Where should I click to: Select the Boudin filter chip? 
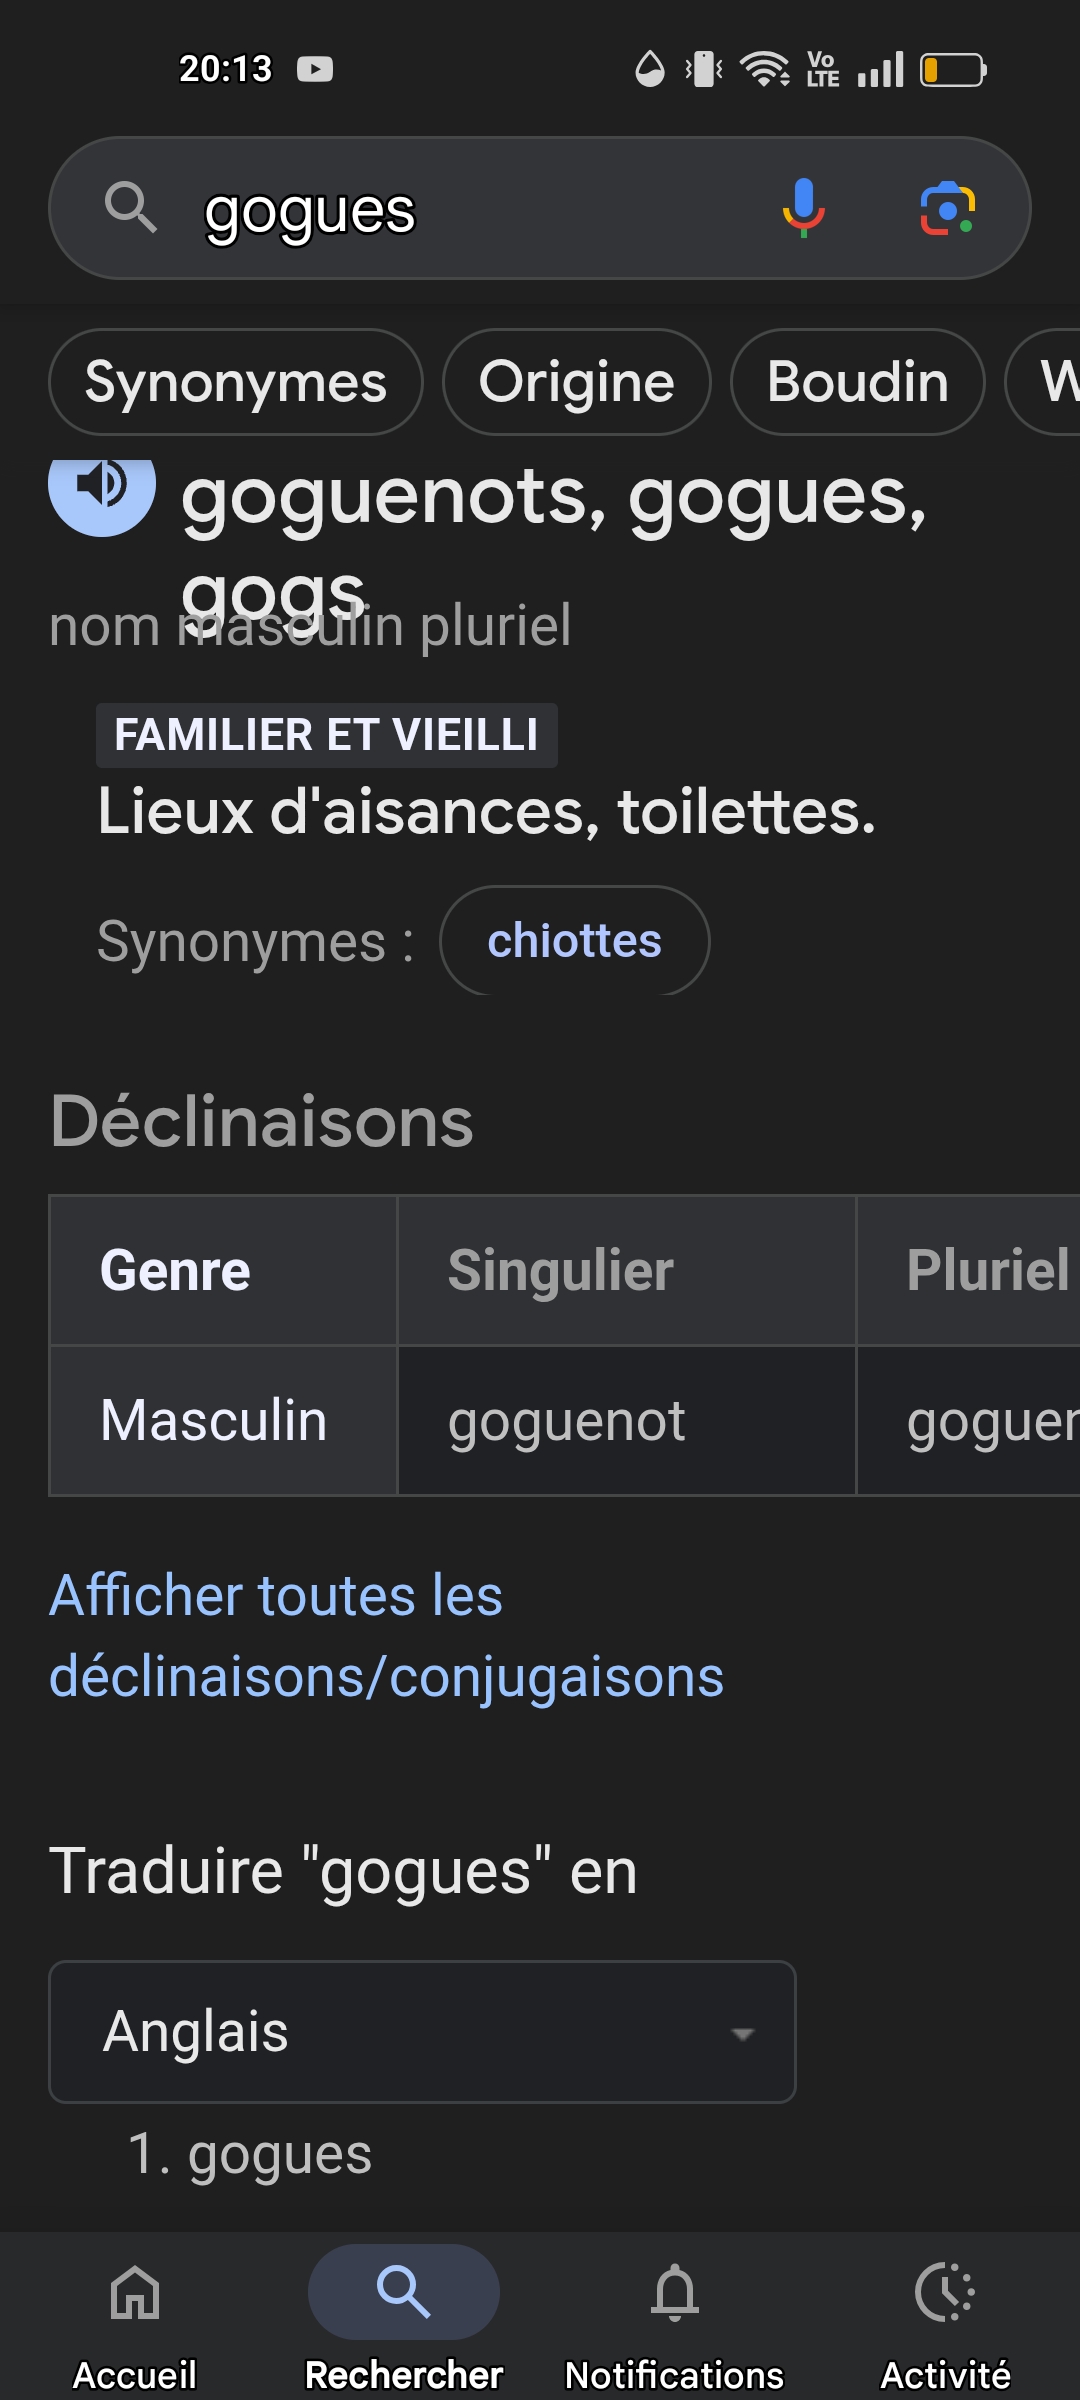click(x=858, y=382)
